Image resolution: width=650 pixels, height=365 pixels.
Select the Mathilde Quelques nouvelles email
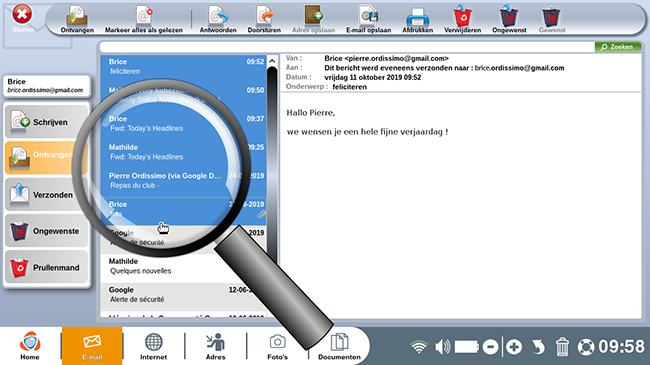pyautogui.click(x=183, y=266)
